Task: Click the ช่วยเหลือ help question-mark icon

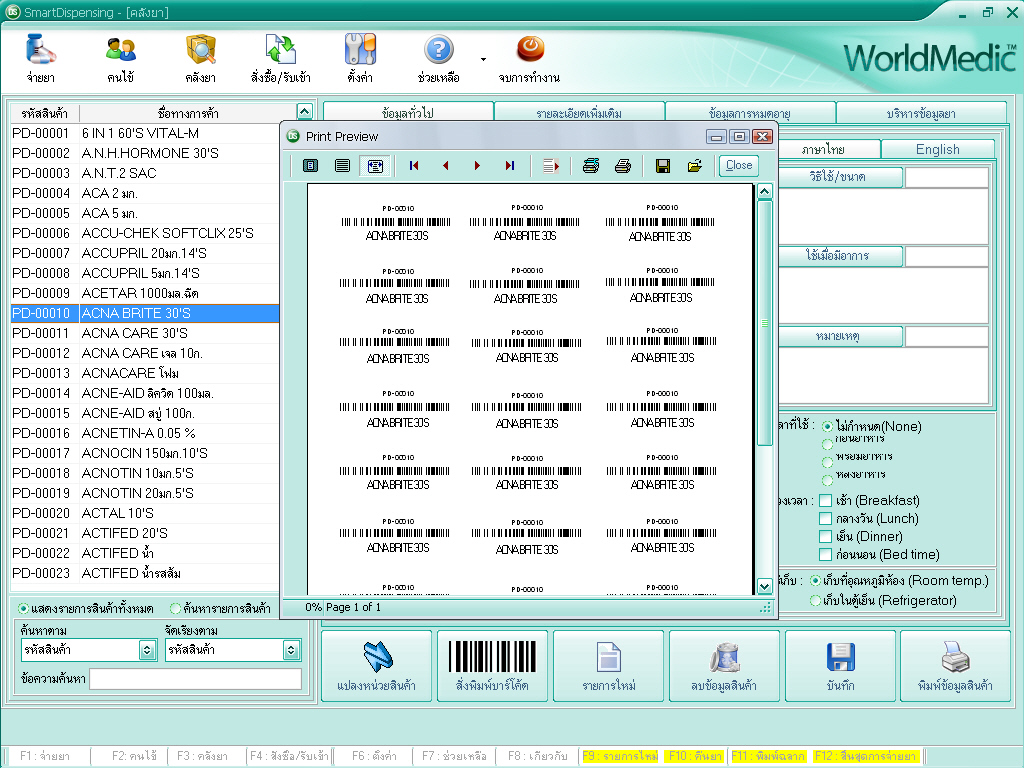Action: click(439, 58)
